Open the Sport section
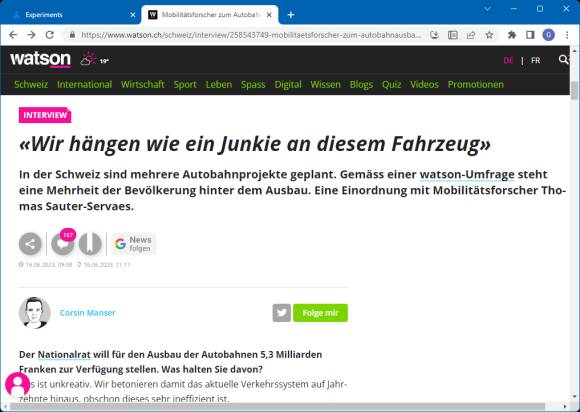Viewport: 580px width, 412px height. 185,84
